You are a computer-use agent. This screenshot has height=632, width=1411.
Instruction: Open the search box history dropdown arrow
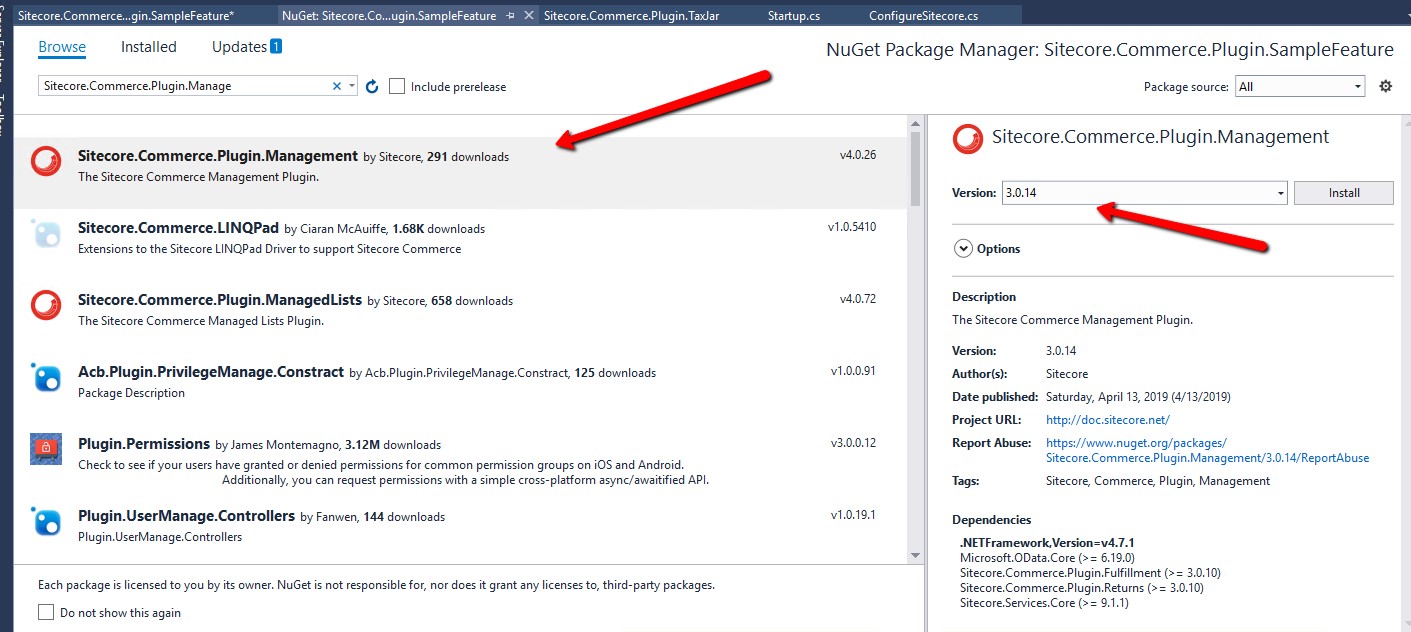(352, 87)
